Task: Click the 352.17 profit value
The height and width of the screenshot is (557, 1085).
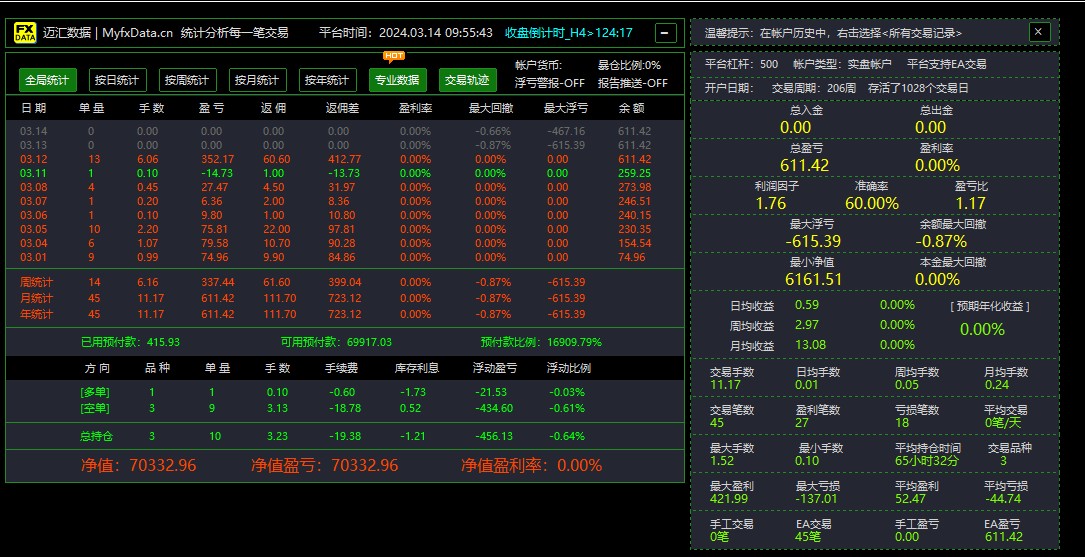Action: (x=217, y=159)
